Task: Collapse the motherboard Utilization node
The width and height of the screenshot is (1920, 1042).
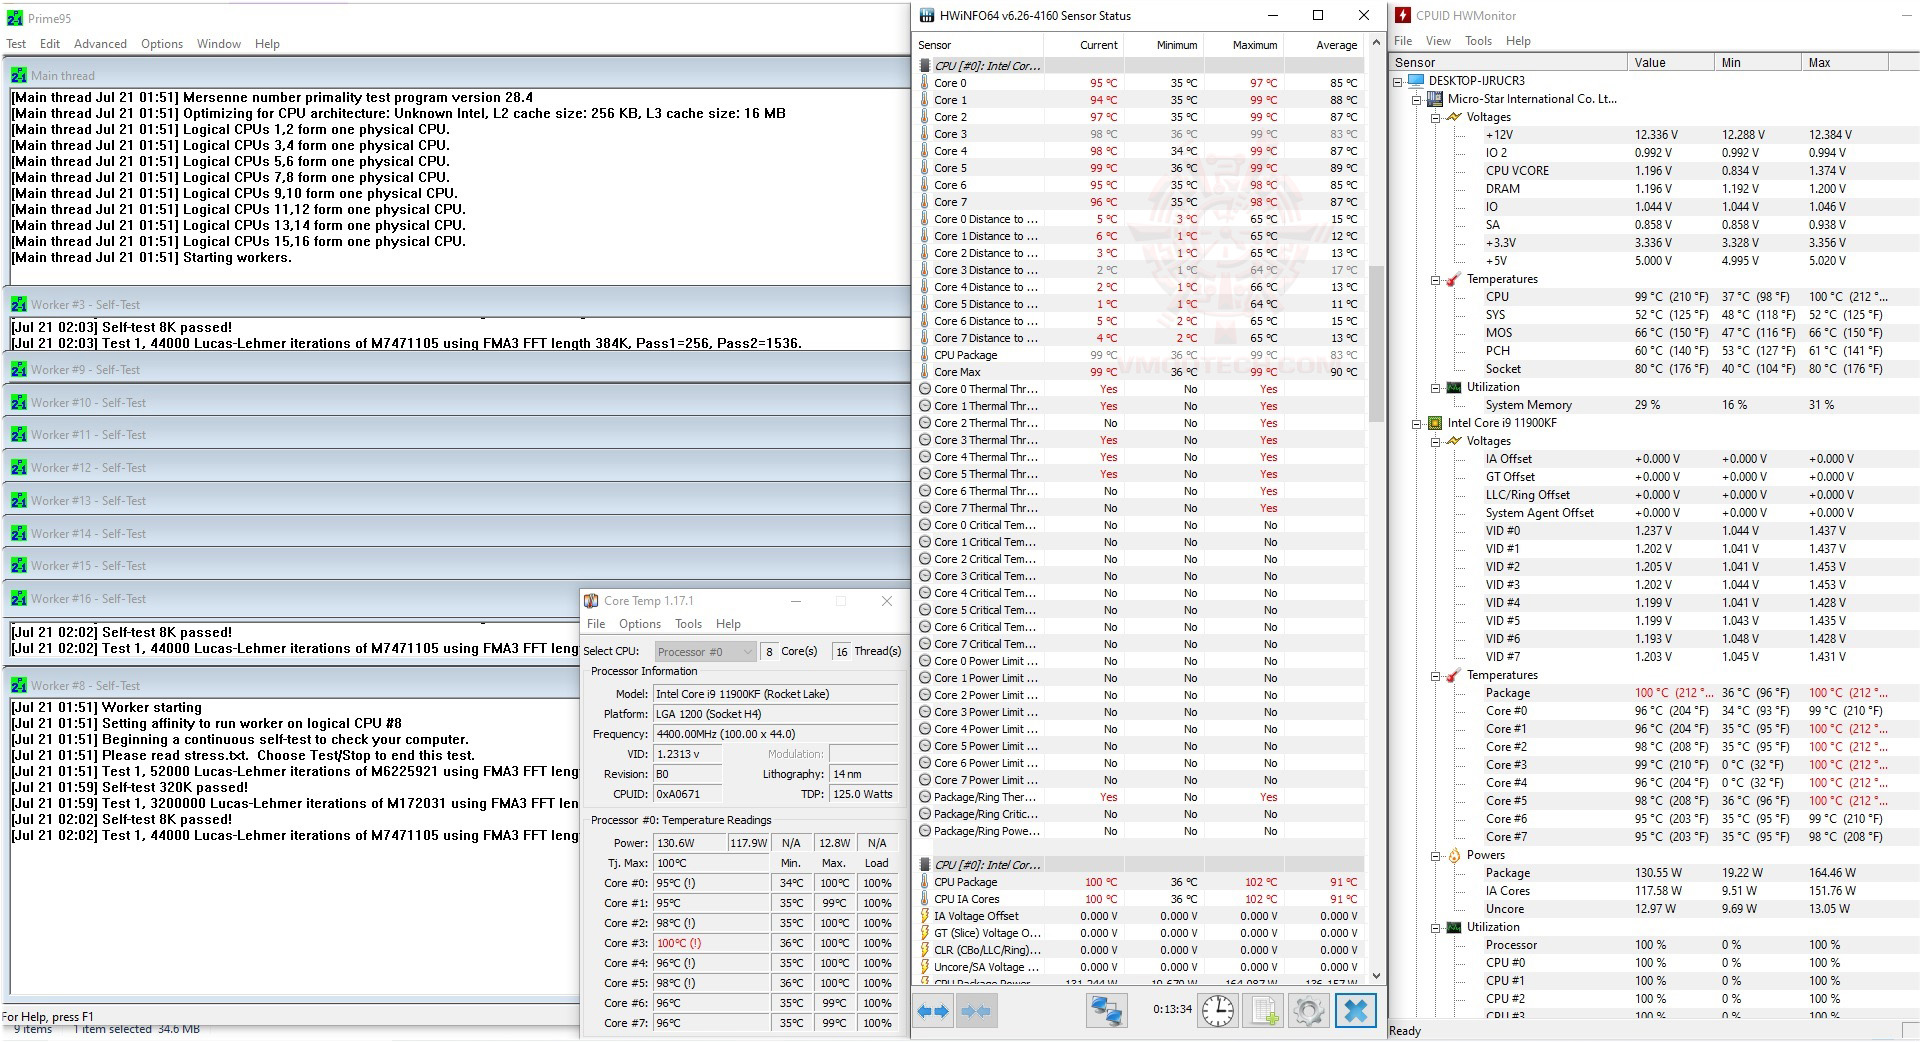Action: coord(1435,388)
